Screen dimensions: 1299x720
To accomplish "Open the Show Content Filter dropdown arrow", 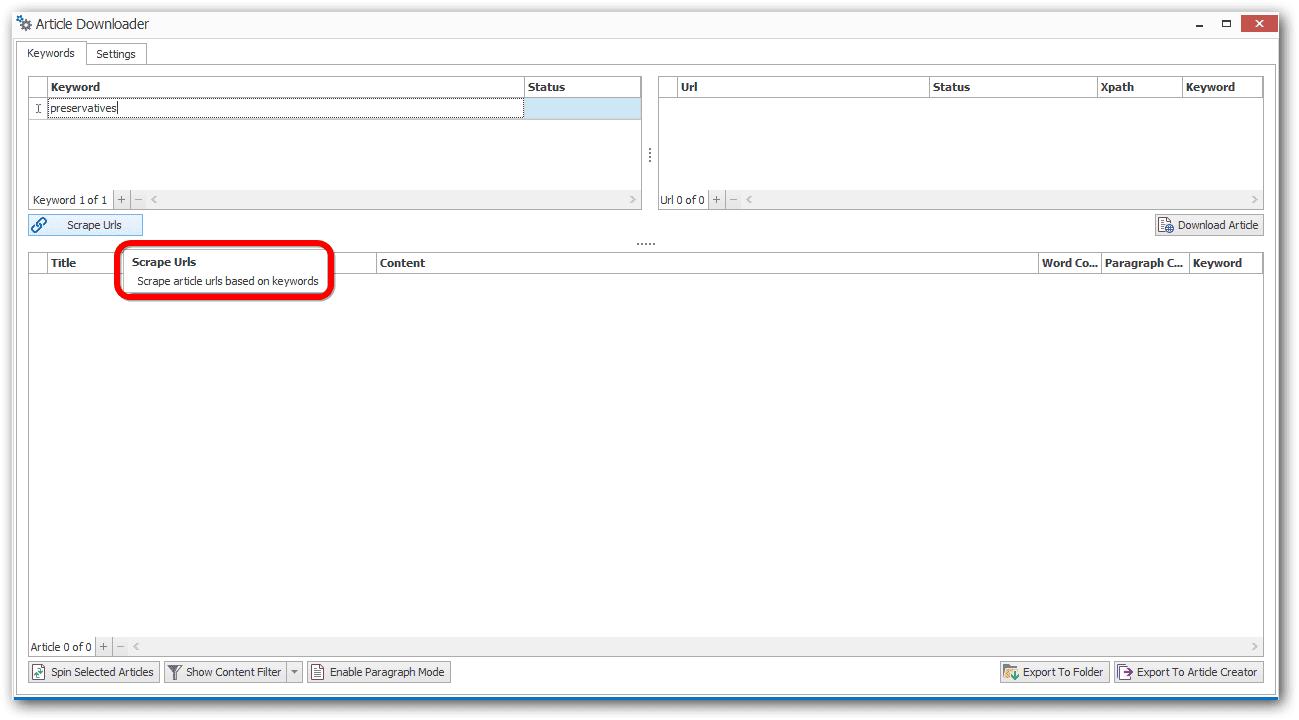I will [x=294, y=672].
